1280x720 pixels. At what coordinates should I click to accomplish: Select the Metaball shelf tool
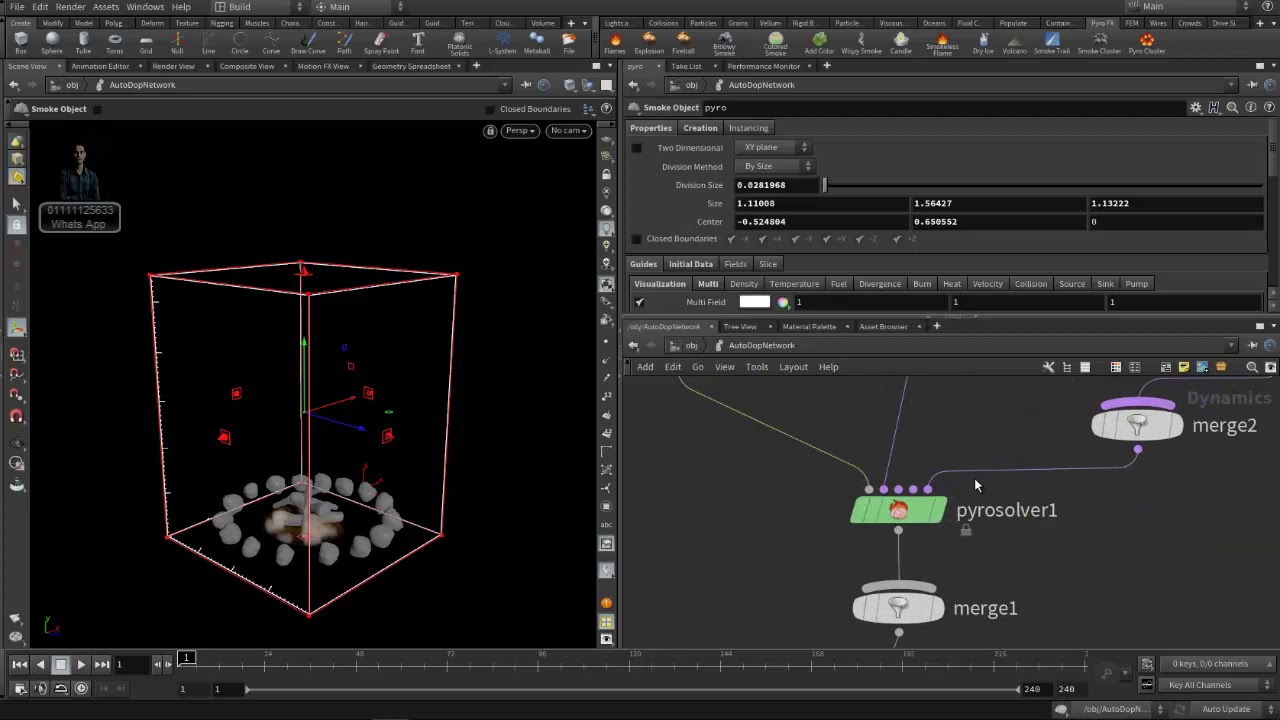[537, 43]
